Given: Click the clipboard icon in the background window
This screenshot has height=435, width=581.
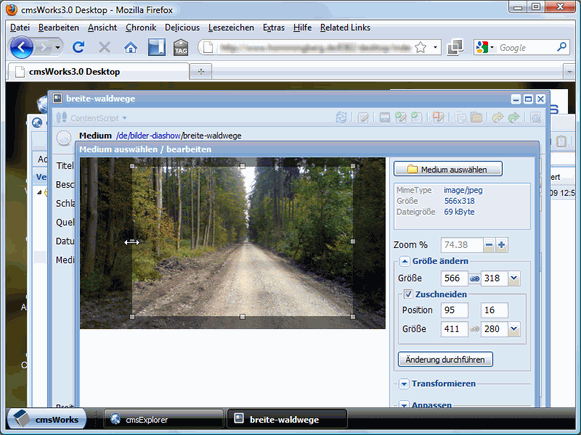Looking at the screenshot, I should coord(561,141).
